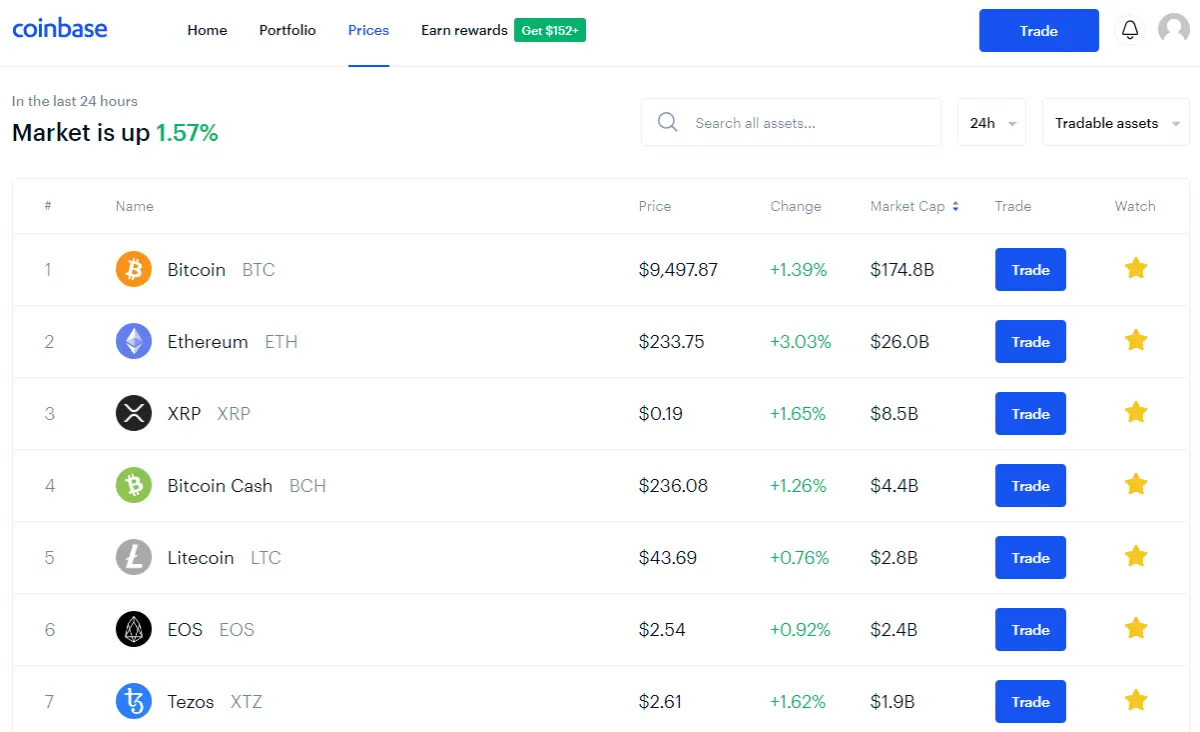This screenshot has height=732, width=1200.
Task: Click Bitcoin price $9,497.87
Action: click(678, 270)
